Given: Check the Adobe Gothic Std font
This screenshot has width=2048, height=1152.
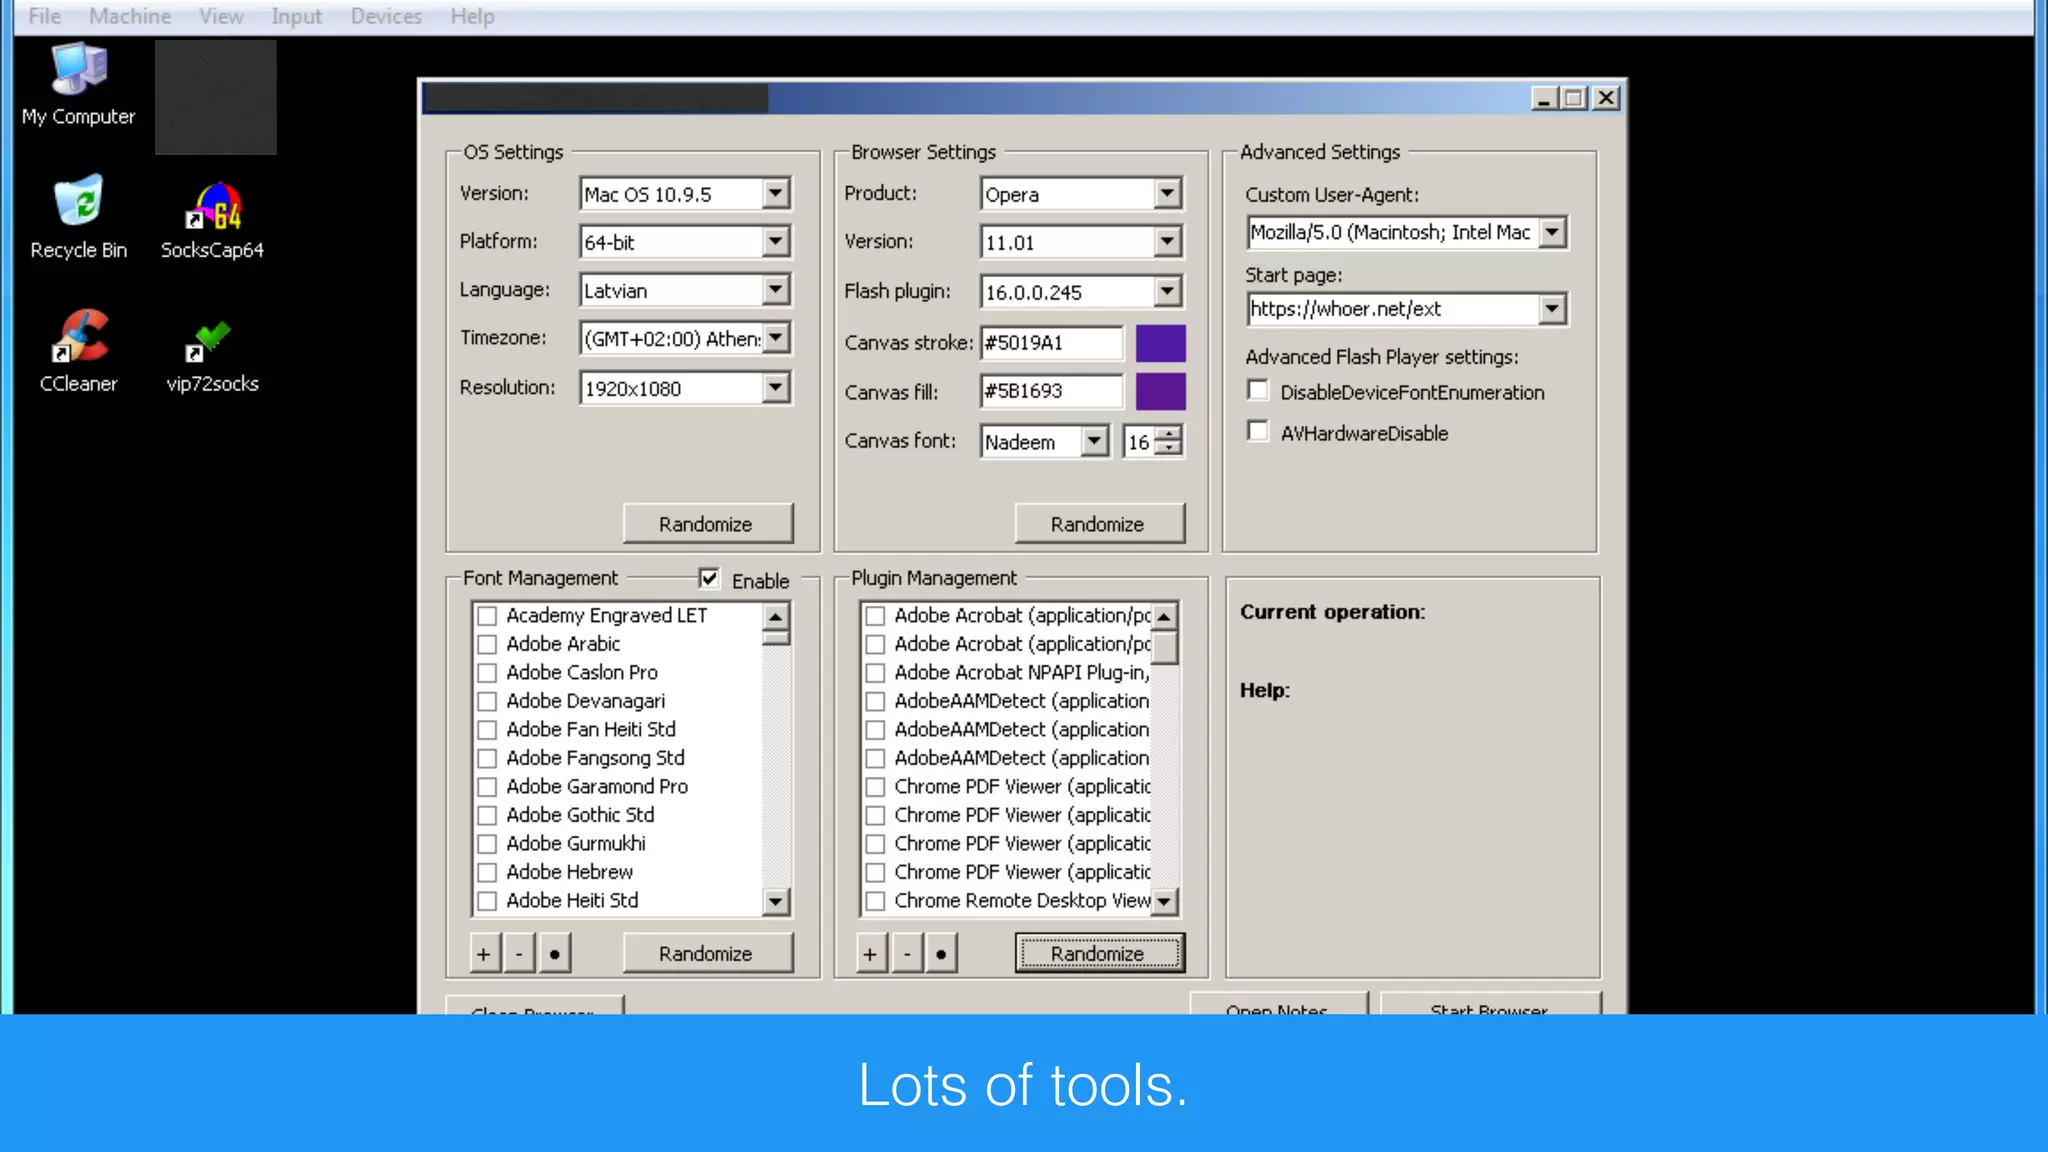Looking at the screenshot, I should [x=487, y=816].
